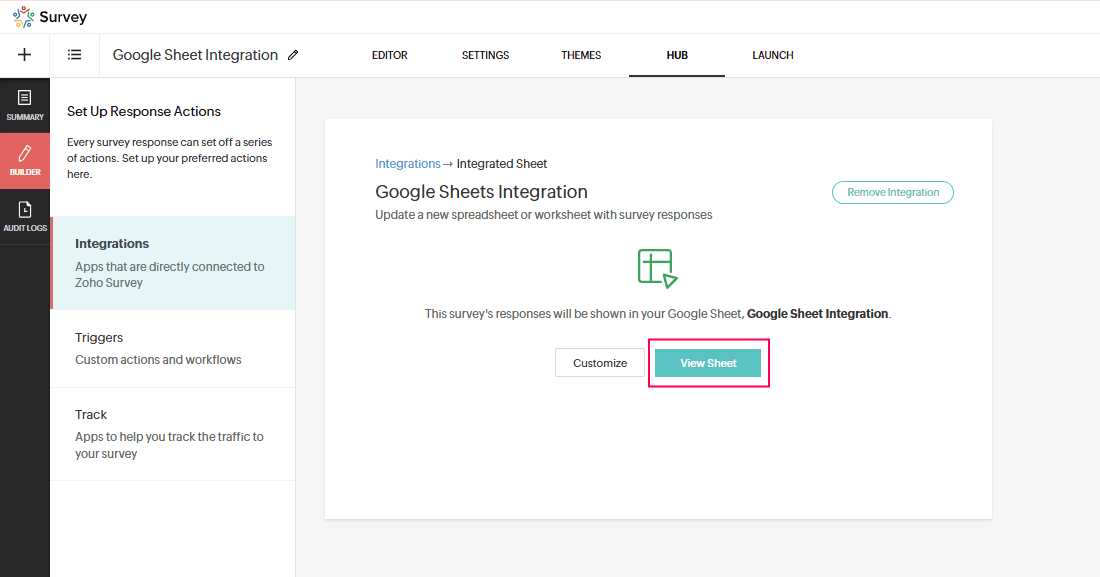Click the plus icon to create new survey

coord(25,55)
